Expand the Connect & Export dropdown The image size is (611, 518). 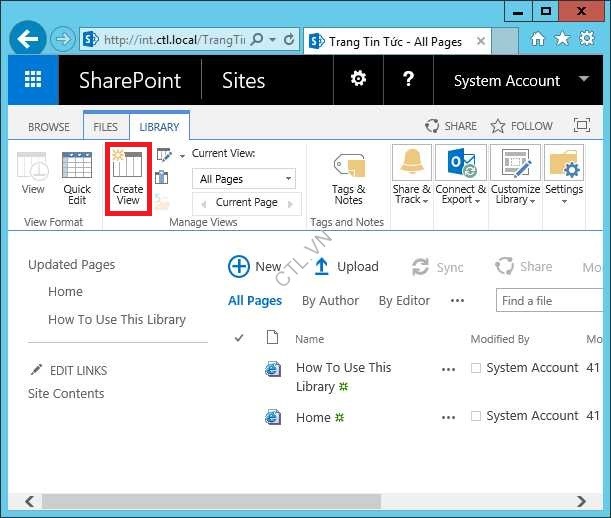(460, 178)
